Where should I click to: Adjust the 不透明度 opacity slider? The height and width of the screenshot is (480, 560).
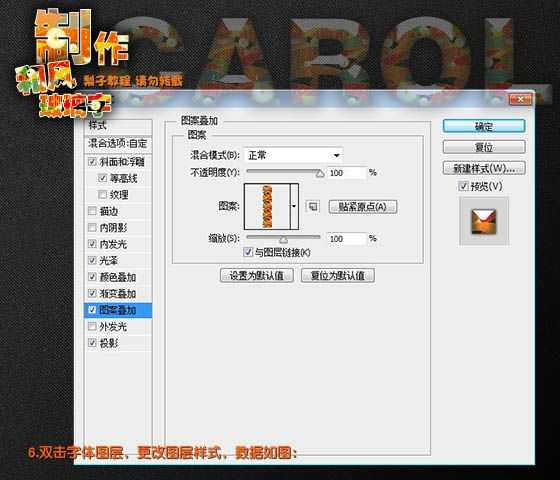320,173
